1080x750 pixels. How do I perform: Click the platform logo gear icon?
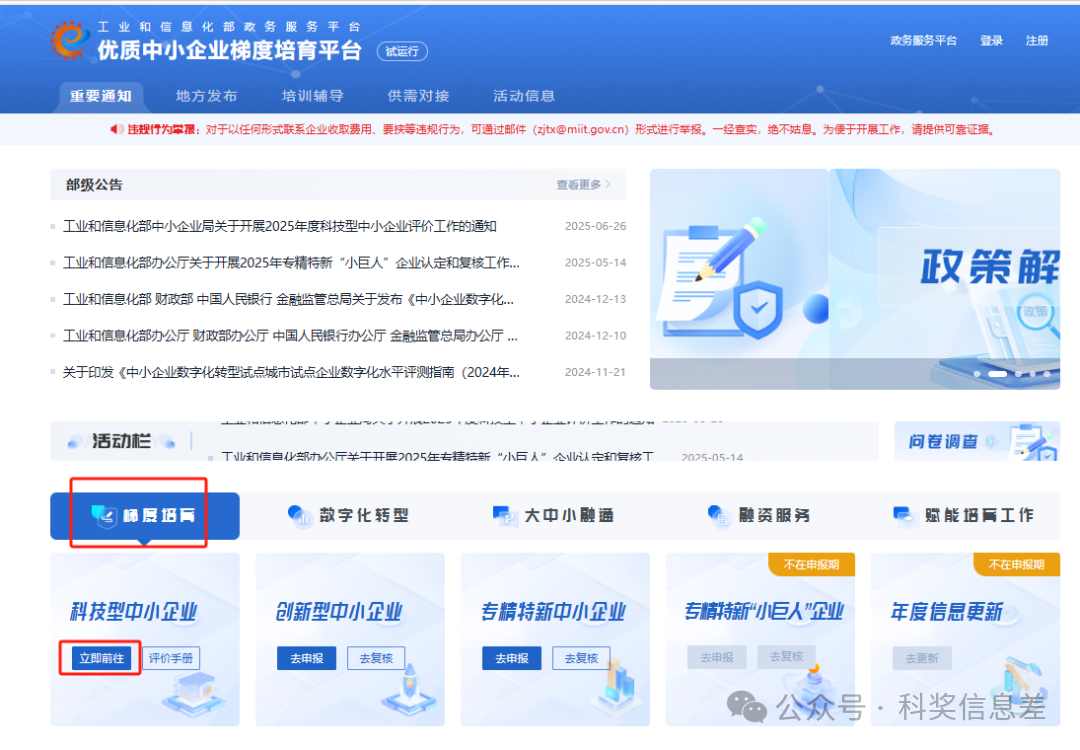[67, 38]
